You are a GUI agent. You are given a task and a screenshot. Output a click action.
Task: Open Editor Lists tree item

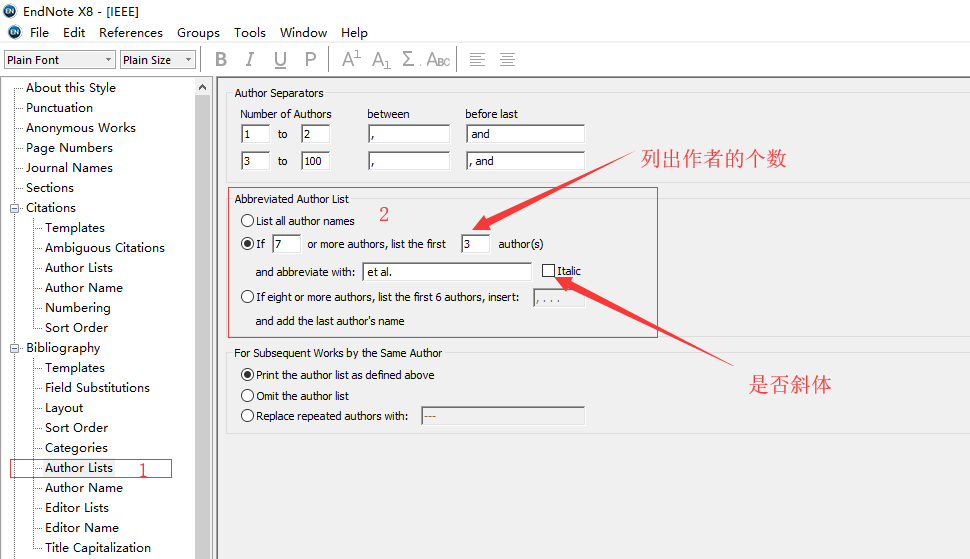77,508
